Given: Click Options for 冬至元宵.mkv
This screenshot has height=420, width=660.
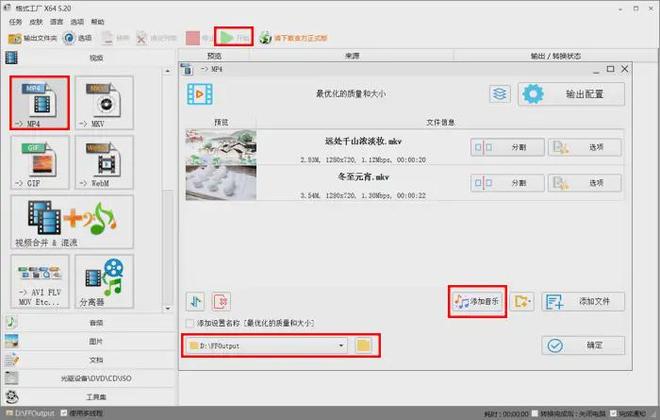Looking at the screenshot, I should click(585, 183).
